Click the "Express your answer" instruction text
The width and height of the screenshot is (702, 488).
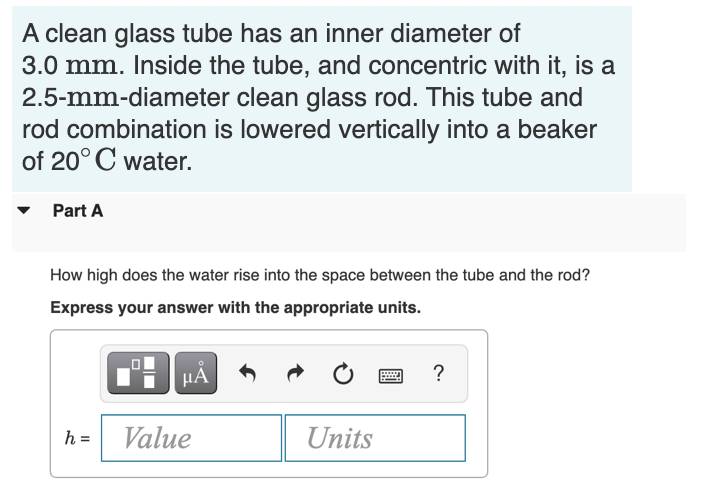click(x=235, y=307)
